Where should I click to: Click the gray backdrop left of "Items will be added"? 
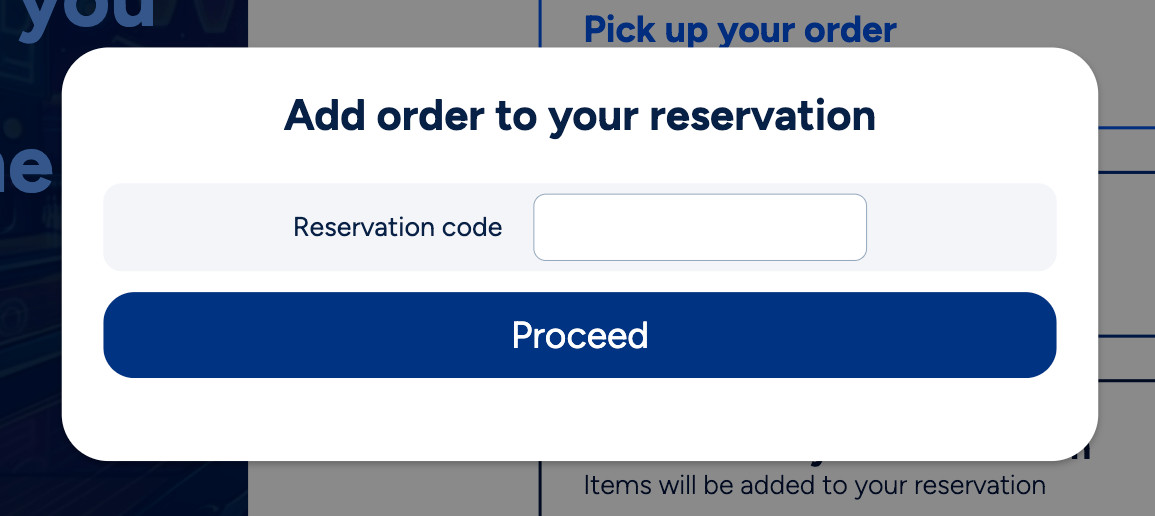tap(400, 490)
